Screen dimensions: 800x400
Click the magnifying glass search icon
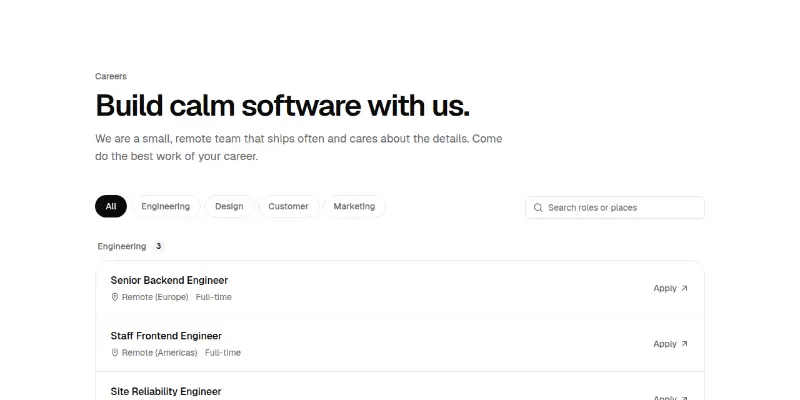538,208
